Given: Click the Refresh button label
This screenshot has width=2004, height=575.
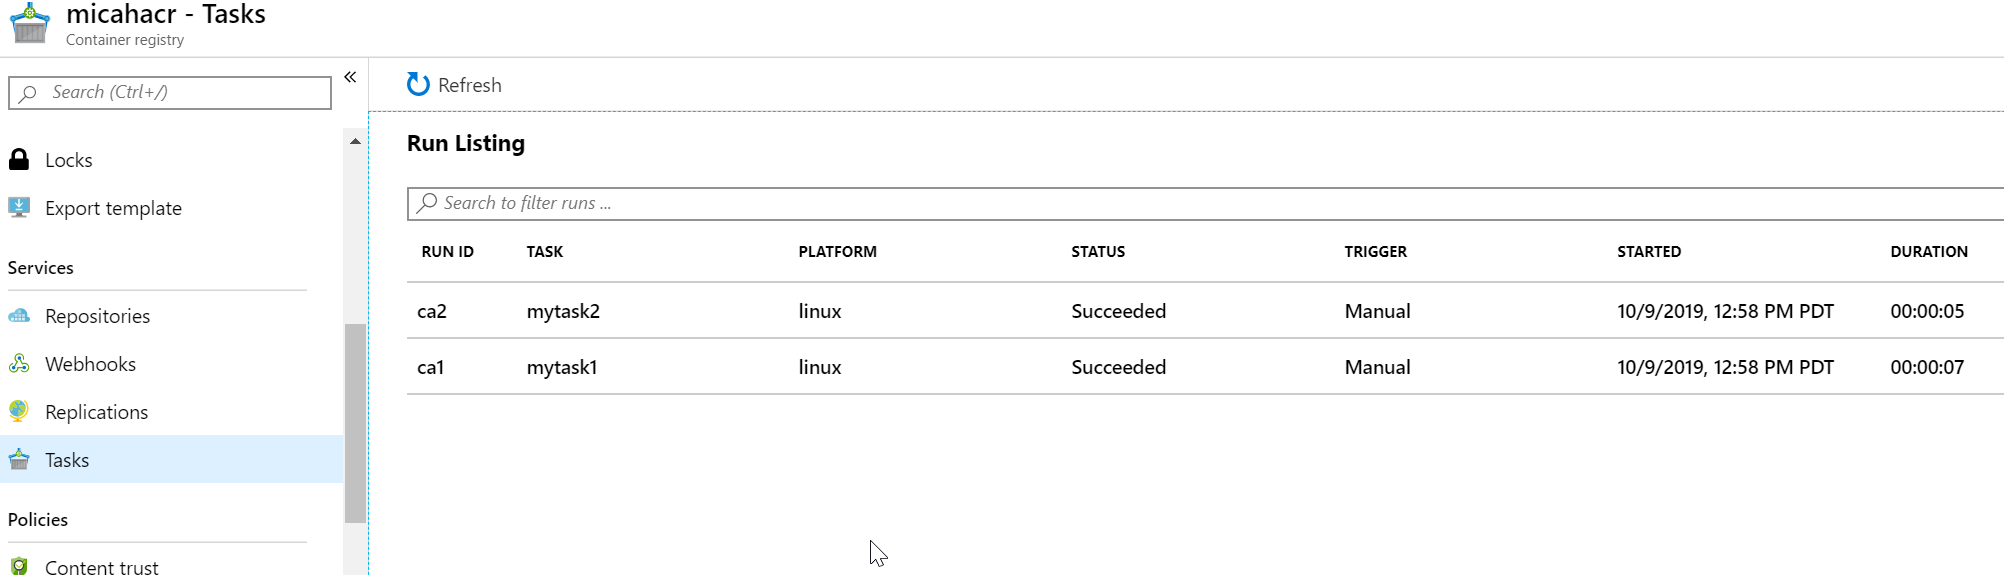Looking at the screenshot, I should pos(470,85).
